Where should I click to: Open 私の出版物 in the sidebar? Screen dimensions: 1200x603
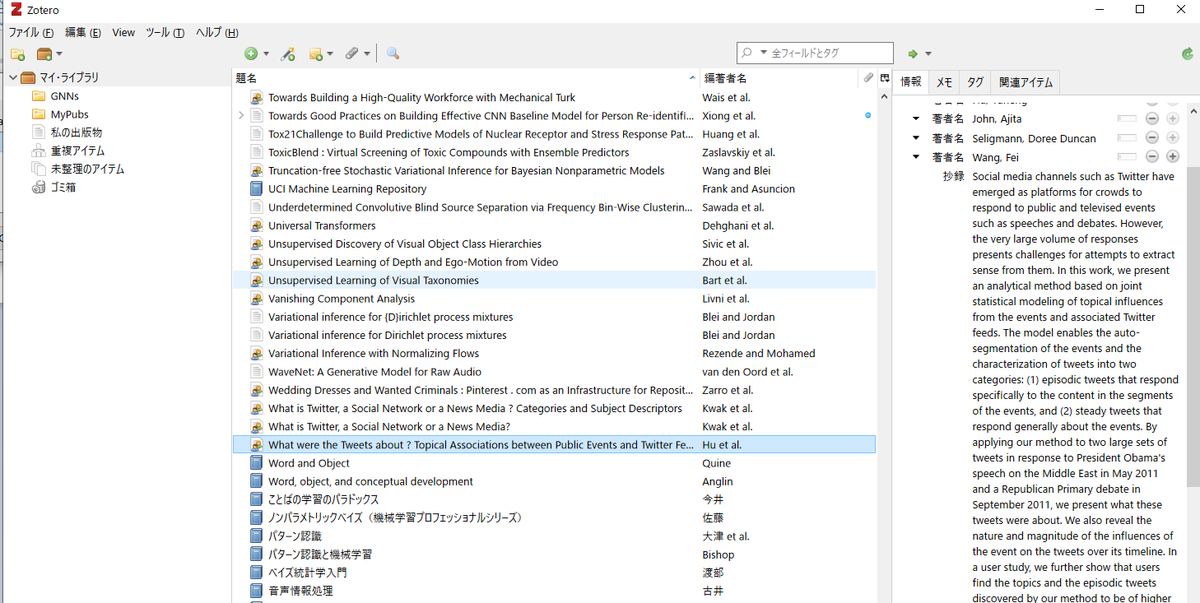pos(76,133)
